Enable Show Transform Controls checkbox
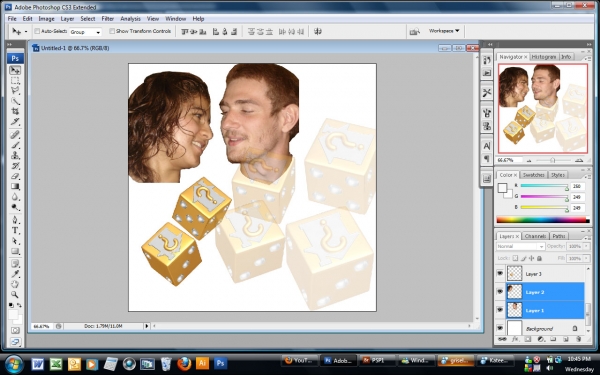The image size is (600, 375). (x=112, y=31)
